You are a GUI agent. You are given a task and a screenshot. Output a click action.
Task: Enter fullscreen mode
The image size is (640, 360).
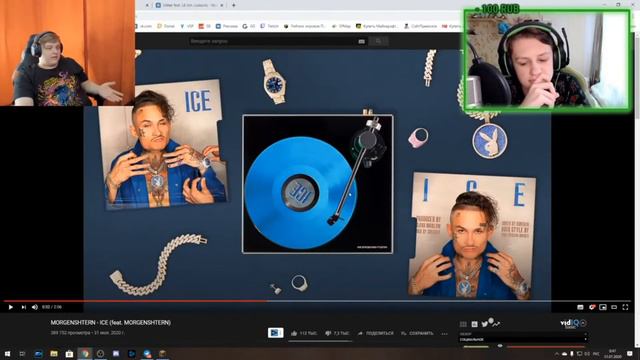point(625,307)
